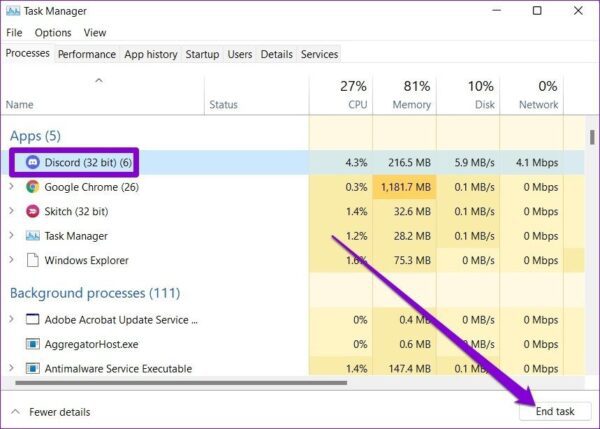Click the AggregatorHost.exe process icon

click(x=33, y=344)
